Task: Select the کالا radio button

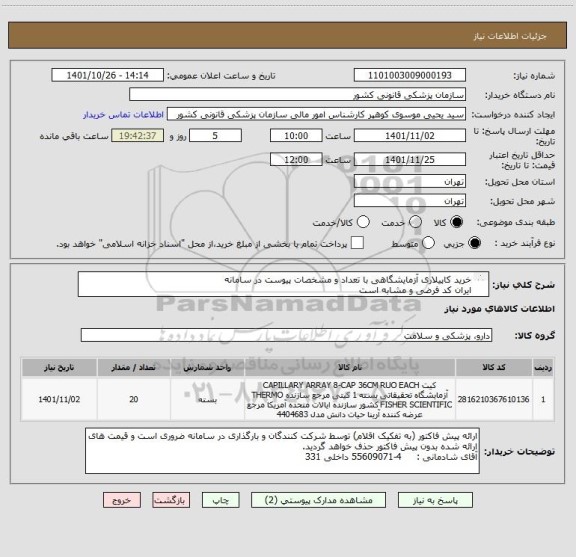Action: 457,222
